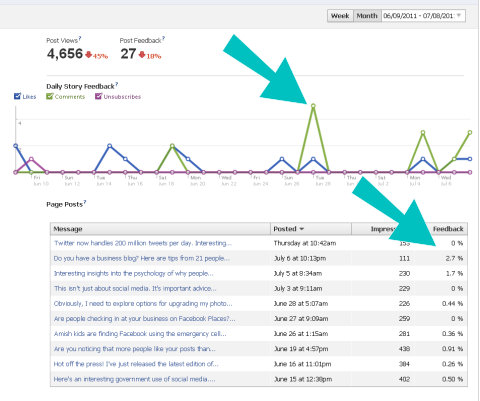Toggle the Likes checkbox
This screenshot has height=401, width=480.
coord(17,96)
